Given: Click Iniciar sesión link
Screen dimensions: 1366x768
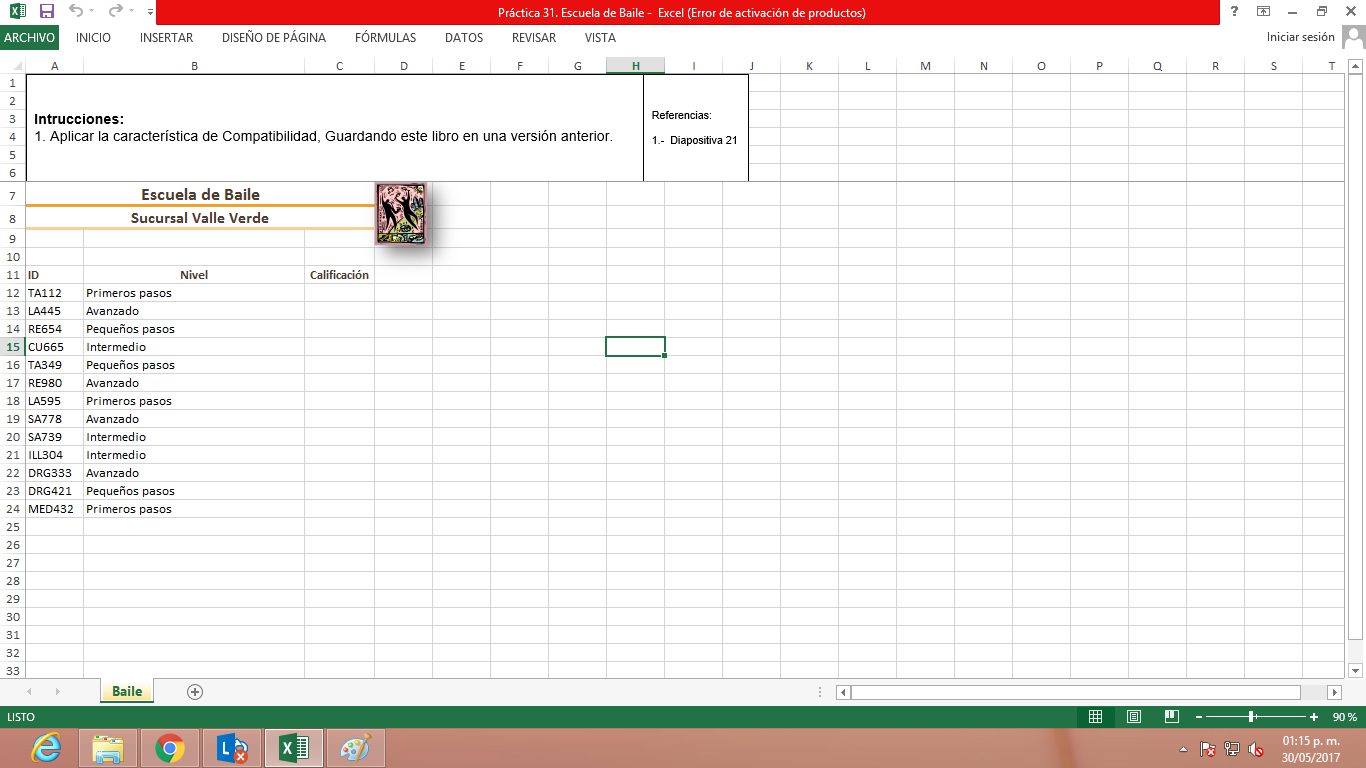Looking at the screenshot, I should [1300, 37].
